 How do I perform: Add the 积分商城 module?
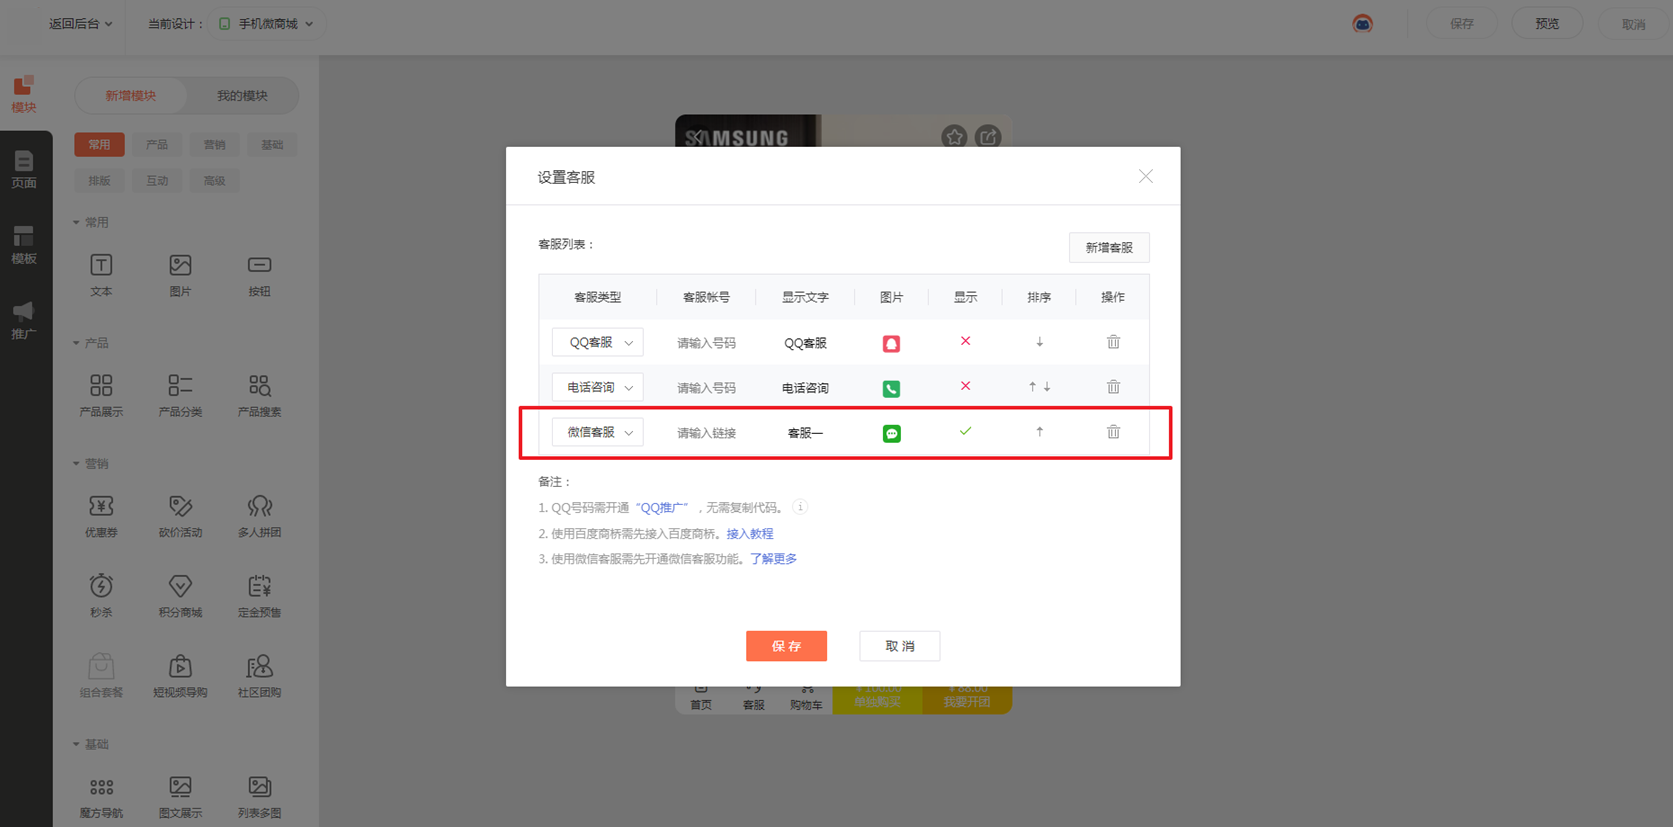[x=180, y=596]
